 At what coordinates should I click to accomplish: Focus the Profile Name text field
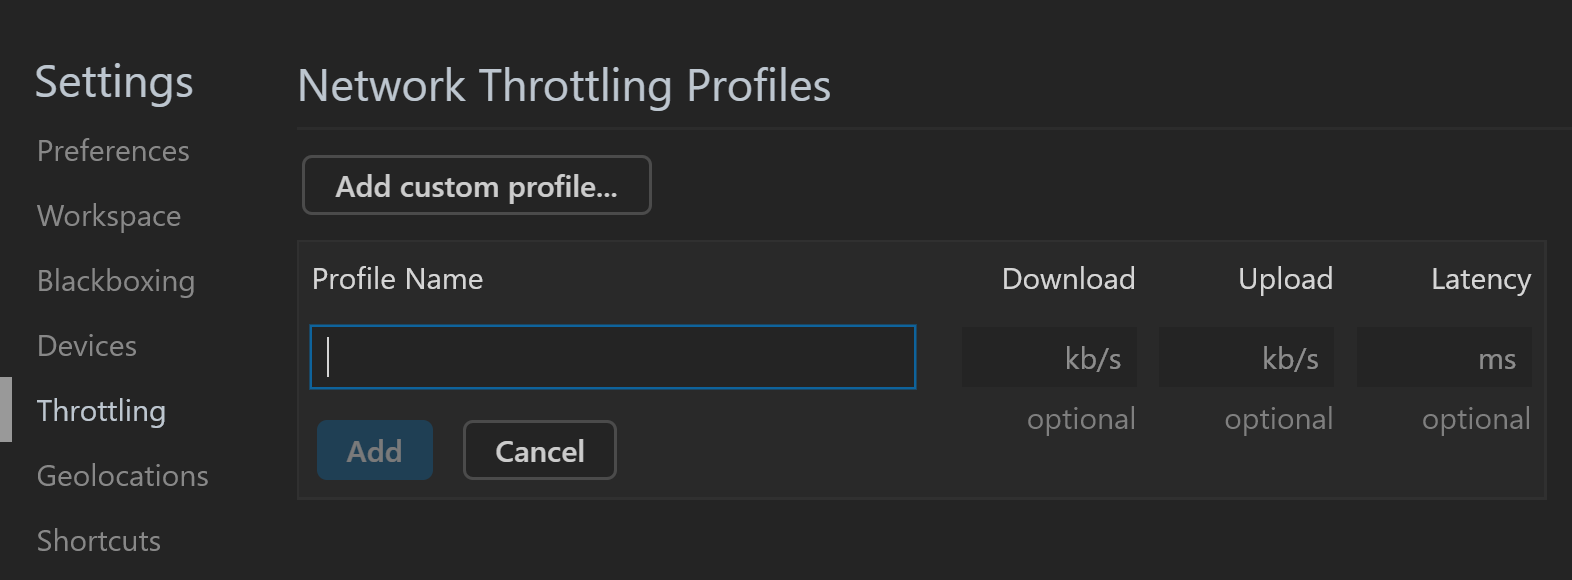(x=613, y=357)
